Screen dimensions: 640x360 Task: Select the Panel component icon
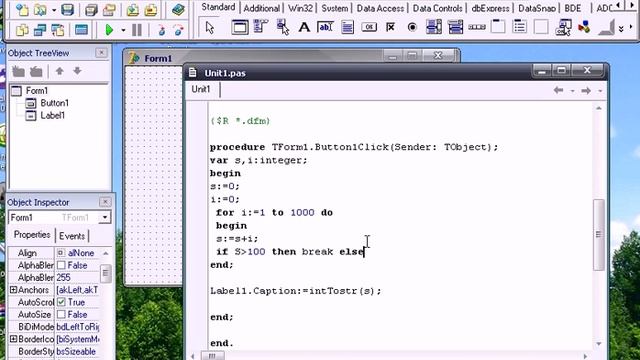pos(541,27)
